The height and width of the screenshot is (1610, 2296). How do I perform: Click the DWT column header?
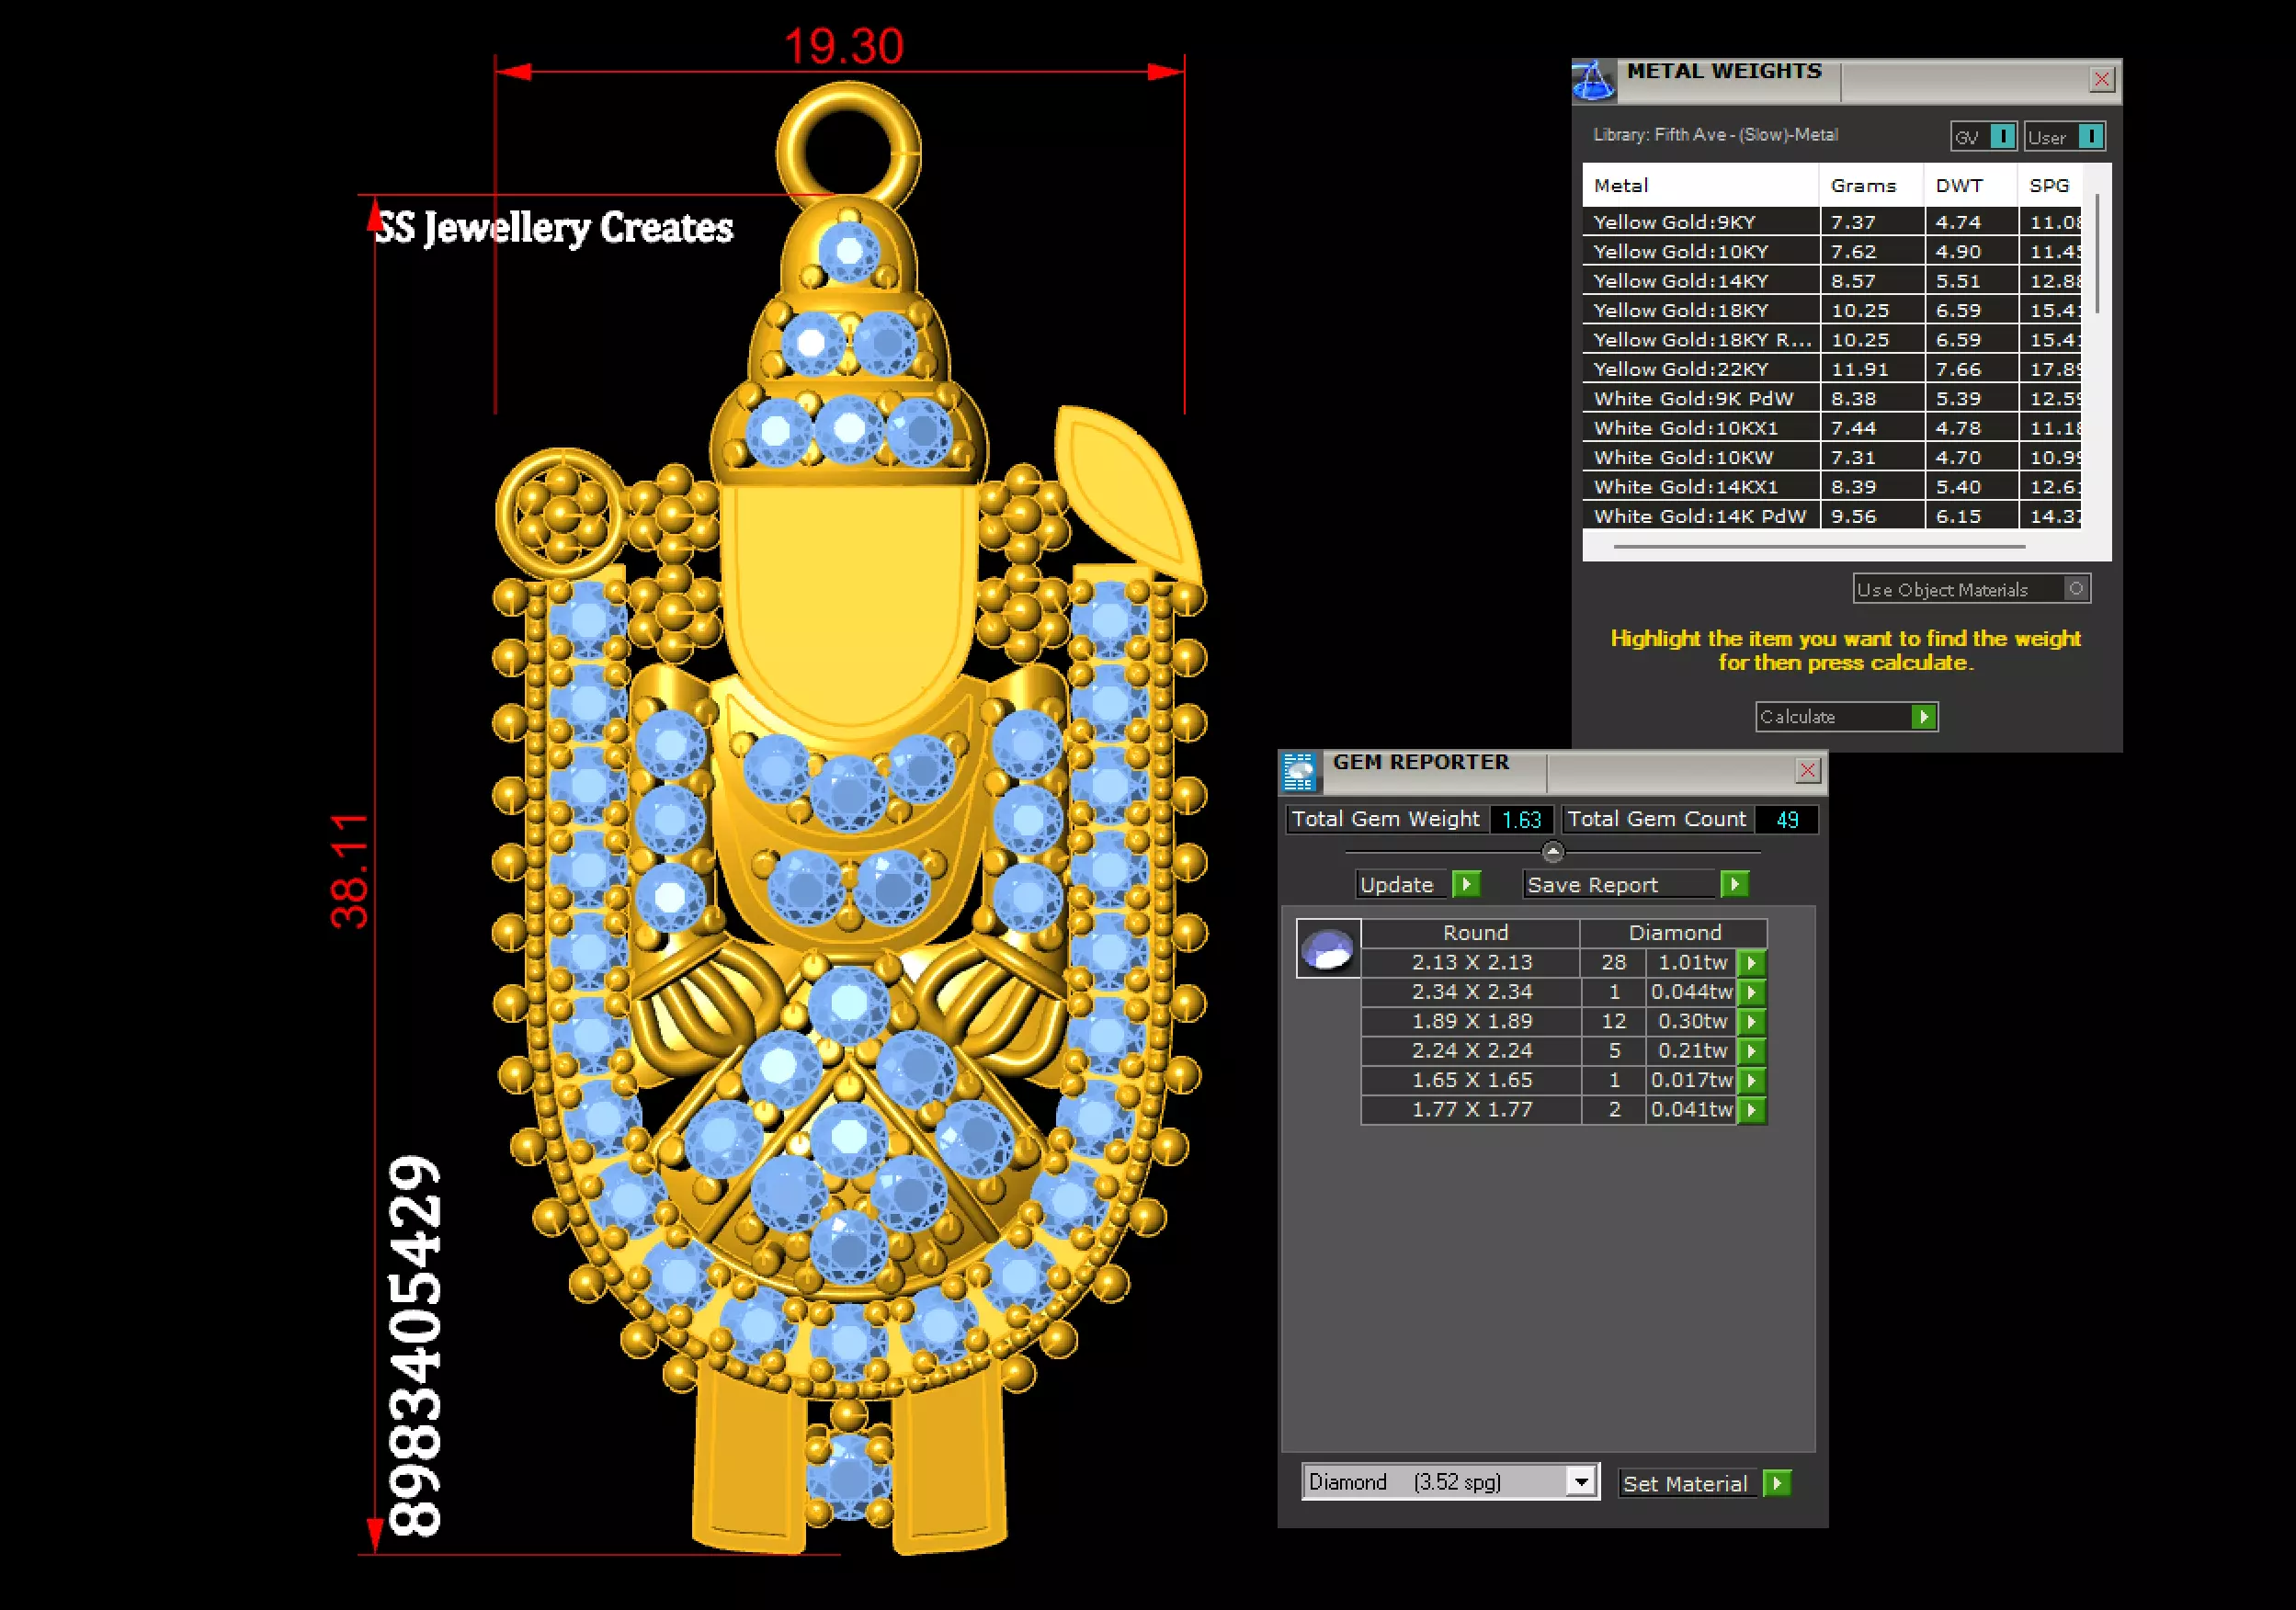[x=1970, y=185]
